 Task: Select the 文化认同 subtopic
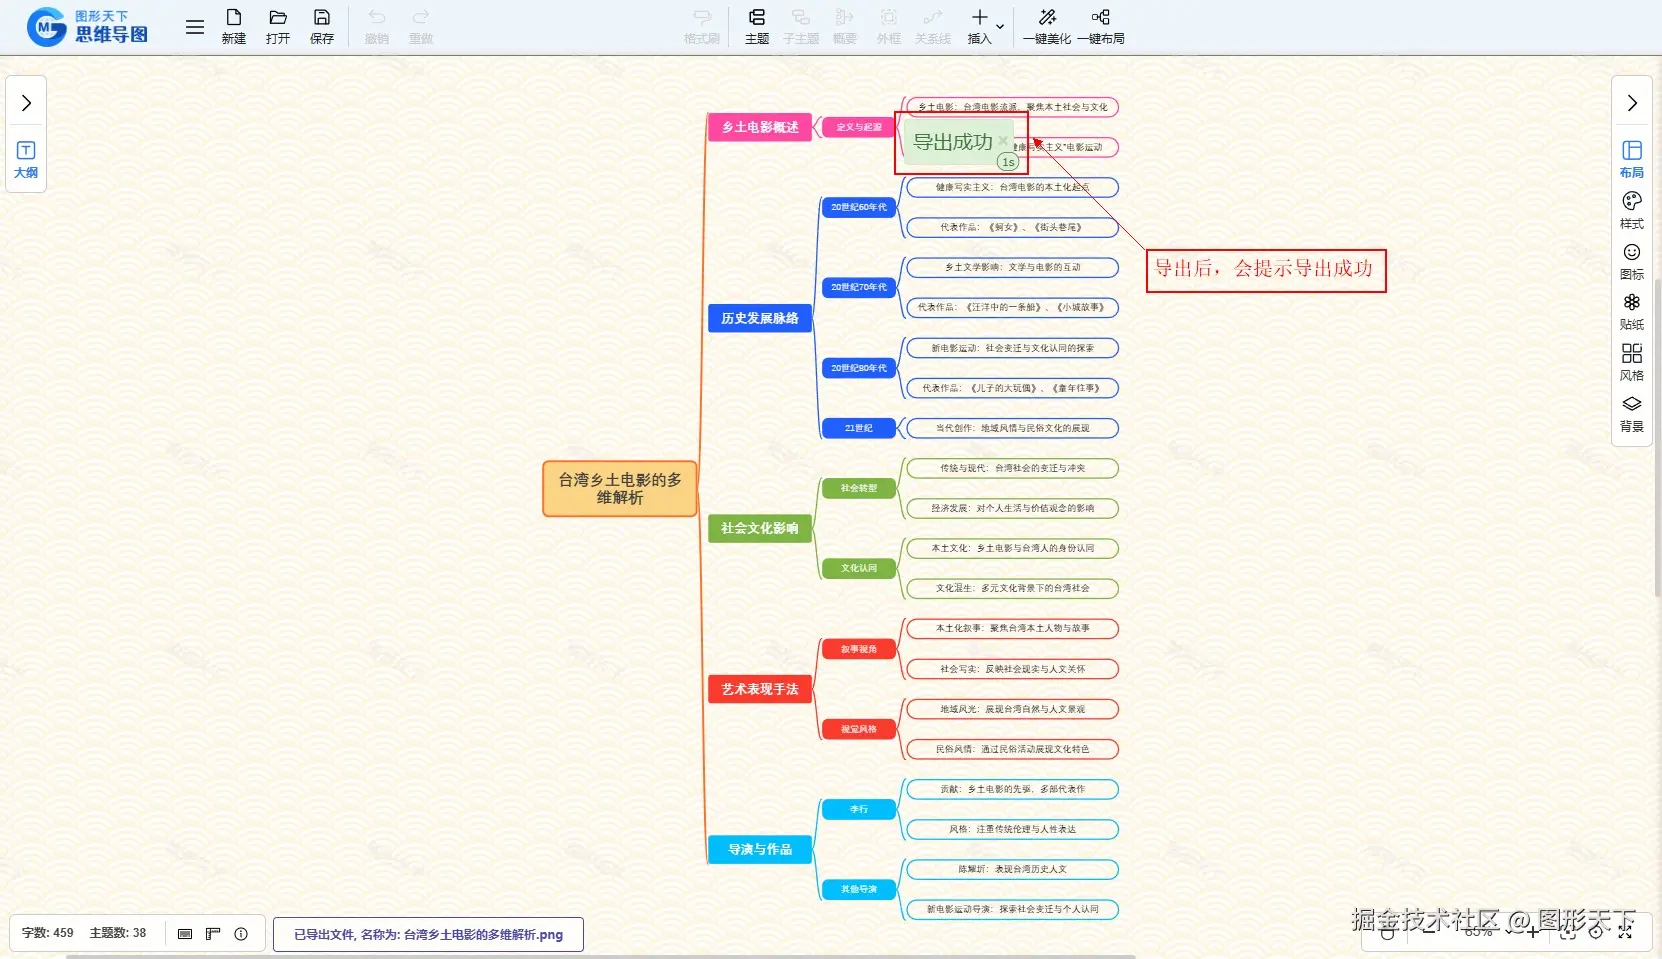tap(859, 568)
